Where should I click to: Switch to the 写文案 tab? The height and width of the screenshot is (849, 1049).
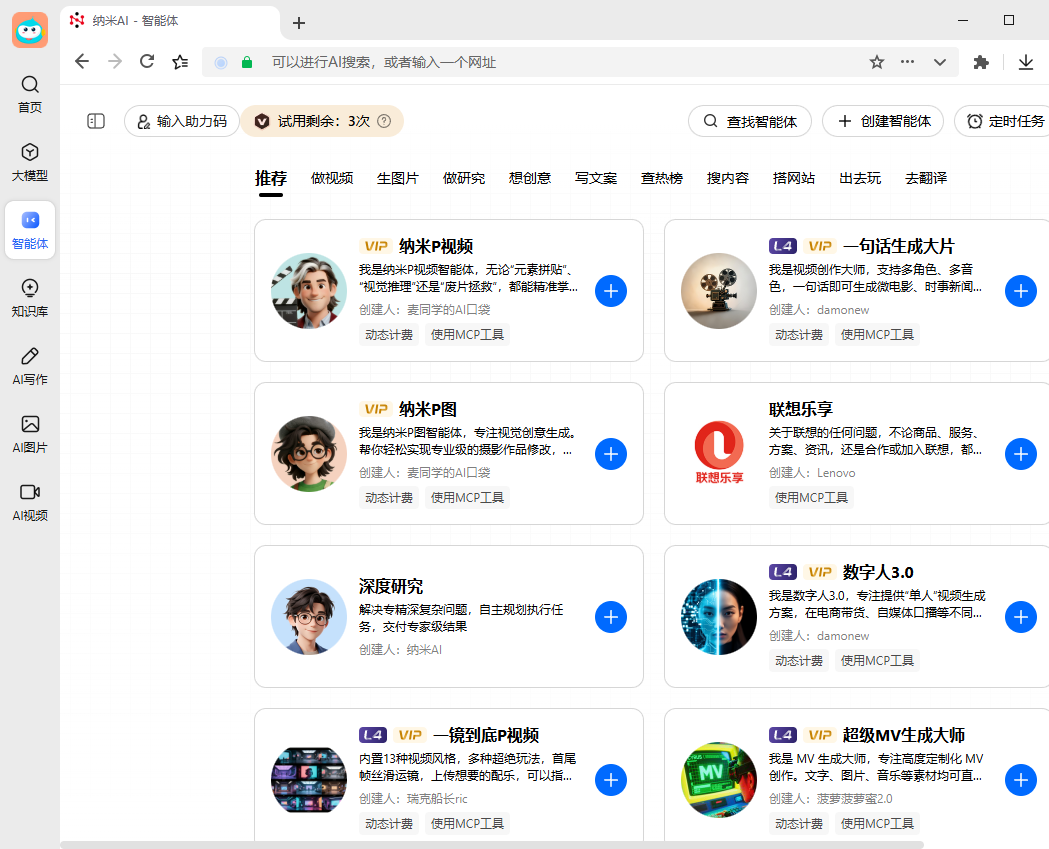[596, 179]
